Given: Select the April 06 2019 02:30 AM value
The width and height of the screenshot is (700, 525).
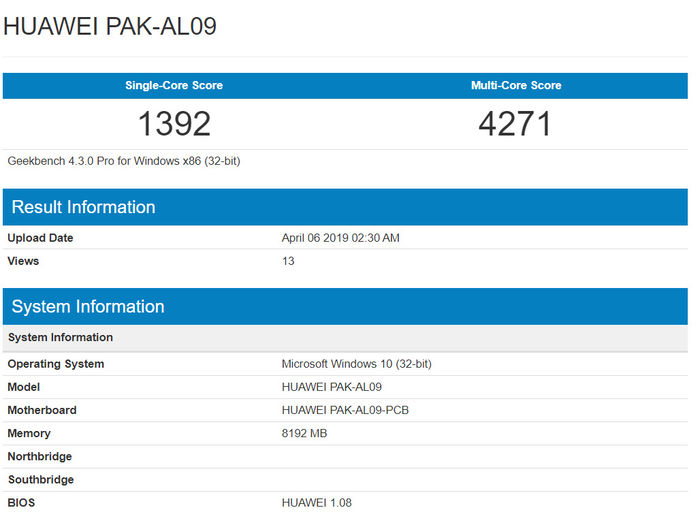Looking at the screenshot, I should pyautogui.click(x=341, y=238).
